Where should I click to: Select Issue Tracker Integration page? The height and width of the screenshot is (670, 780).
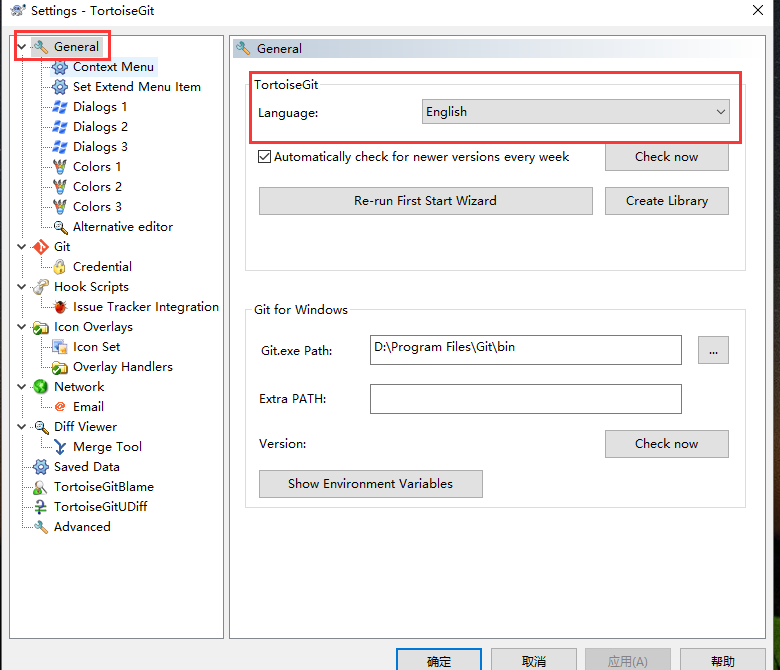pos(146,307)
